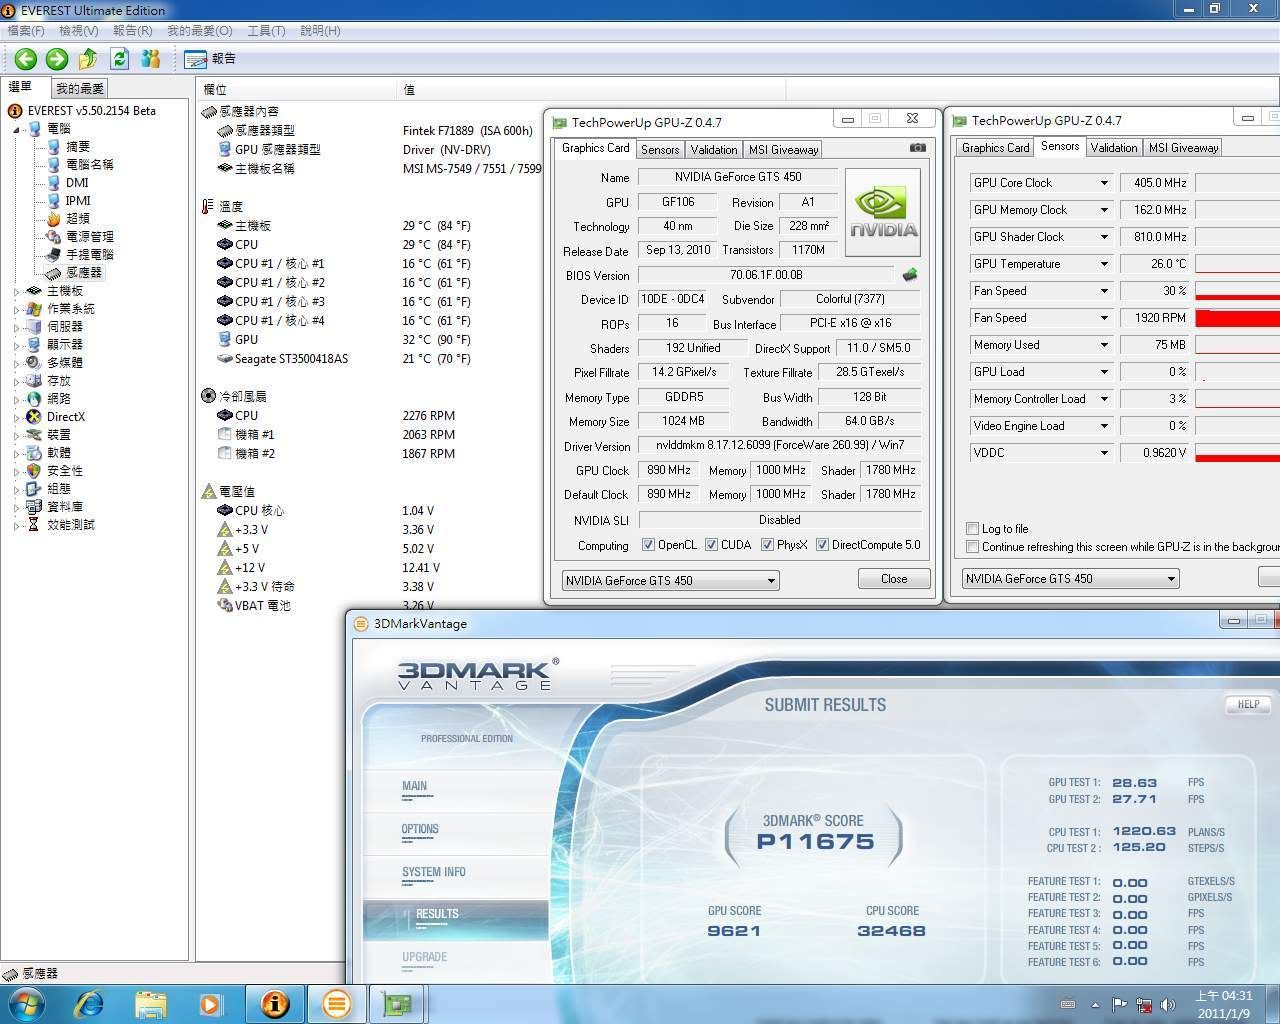Expand the DirectX tree node
The image size is (1280, 1024).
pos(18,417)
